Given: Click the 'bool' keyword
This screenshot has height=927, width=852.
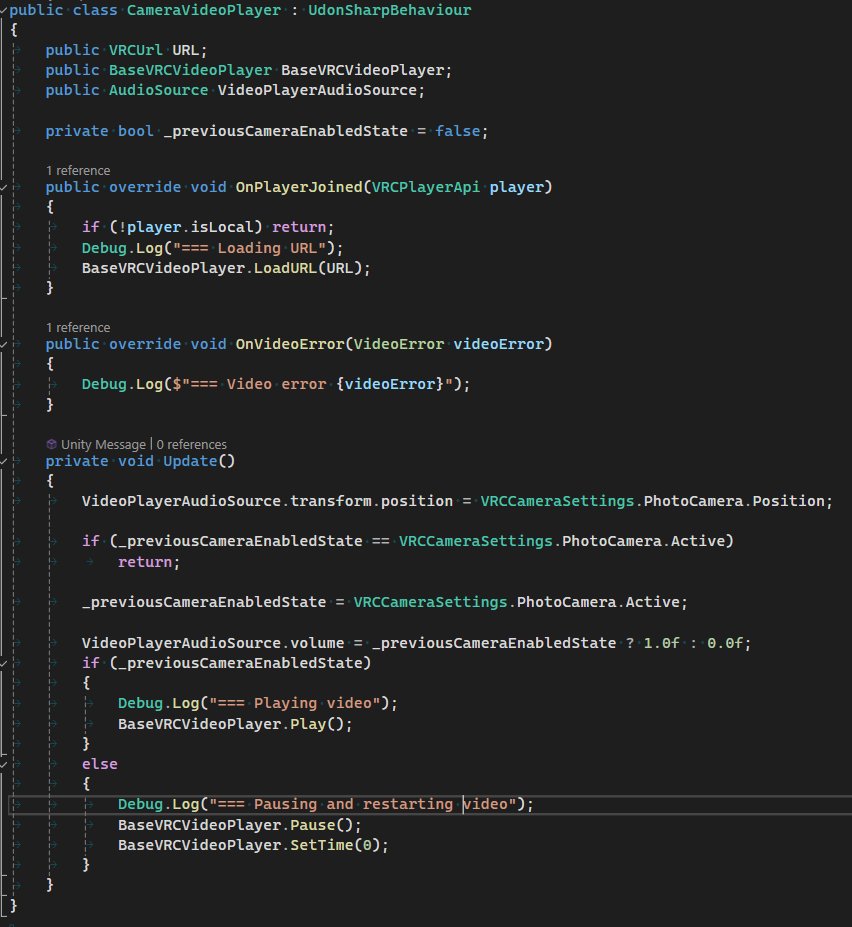Looking at the screenshot, I should coord(135,131).
